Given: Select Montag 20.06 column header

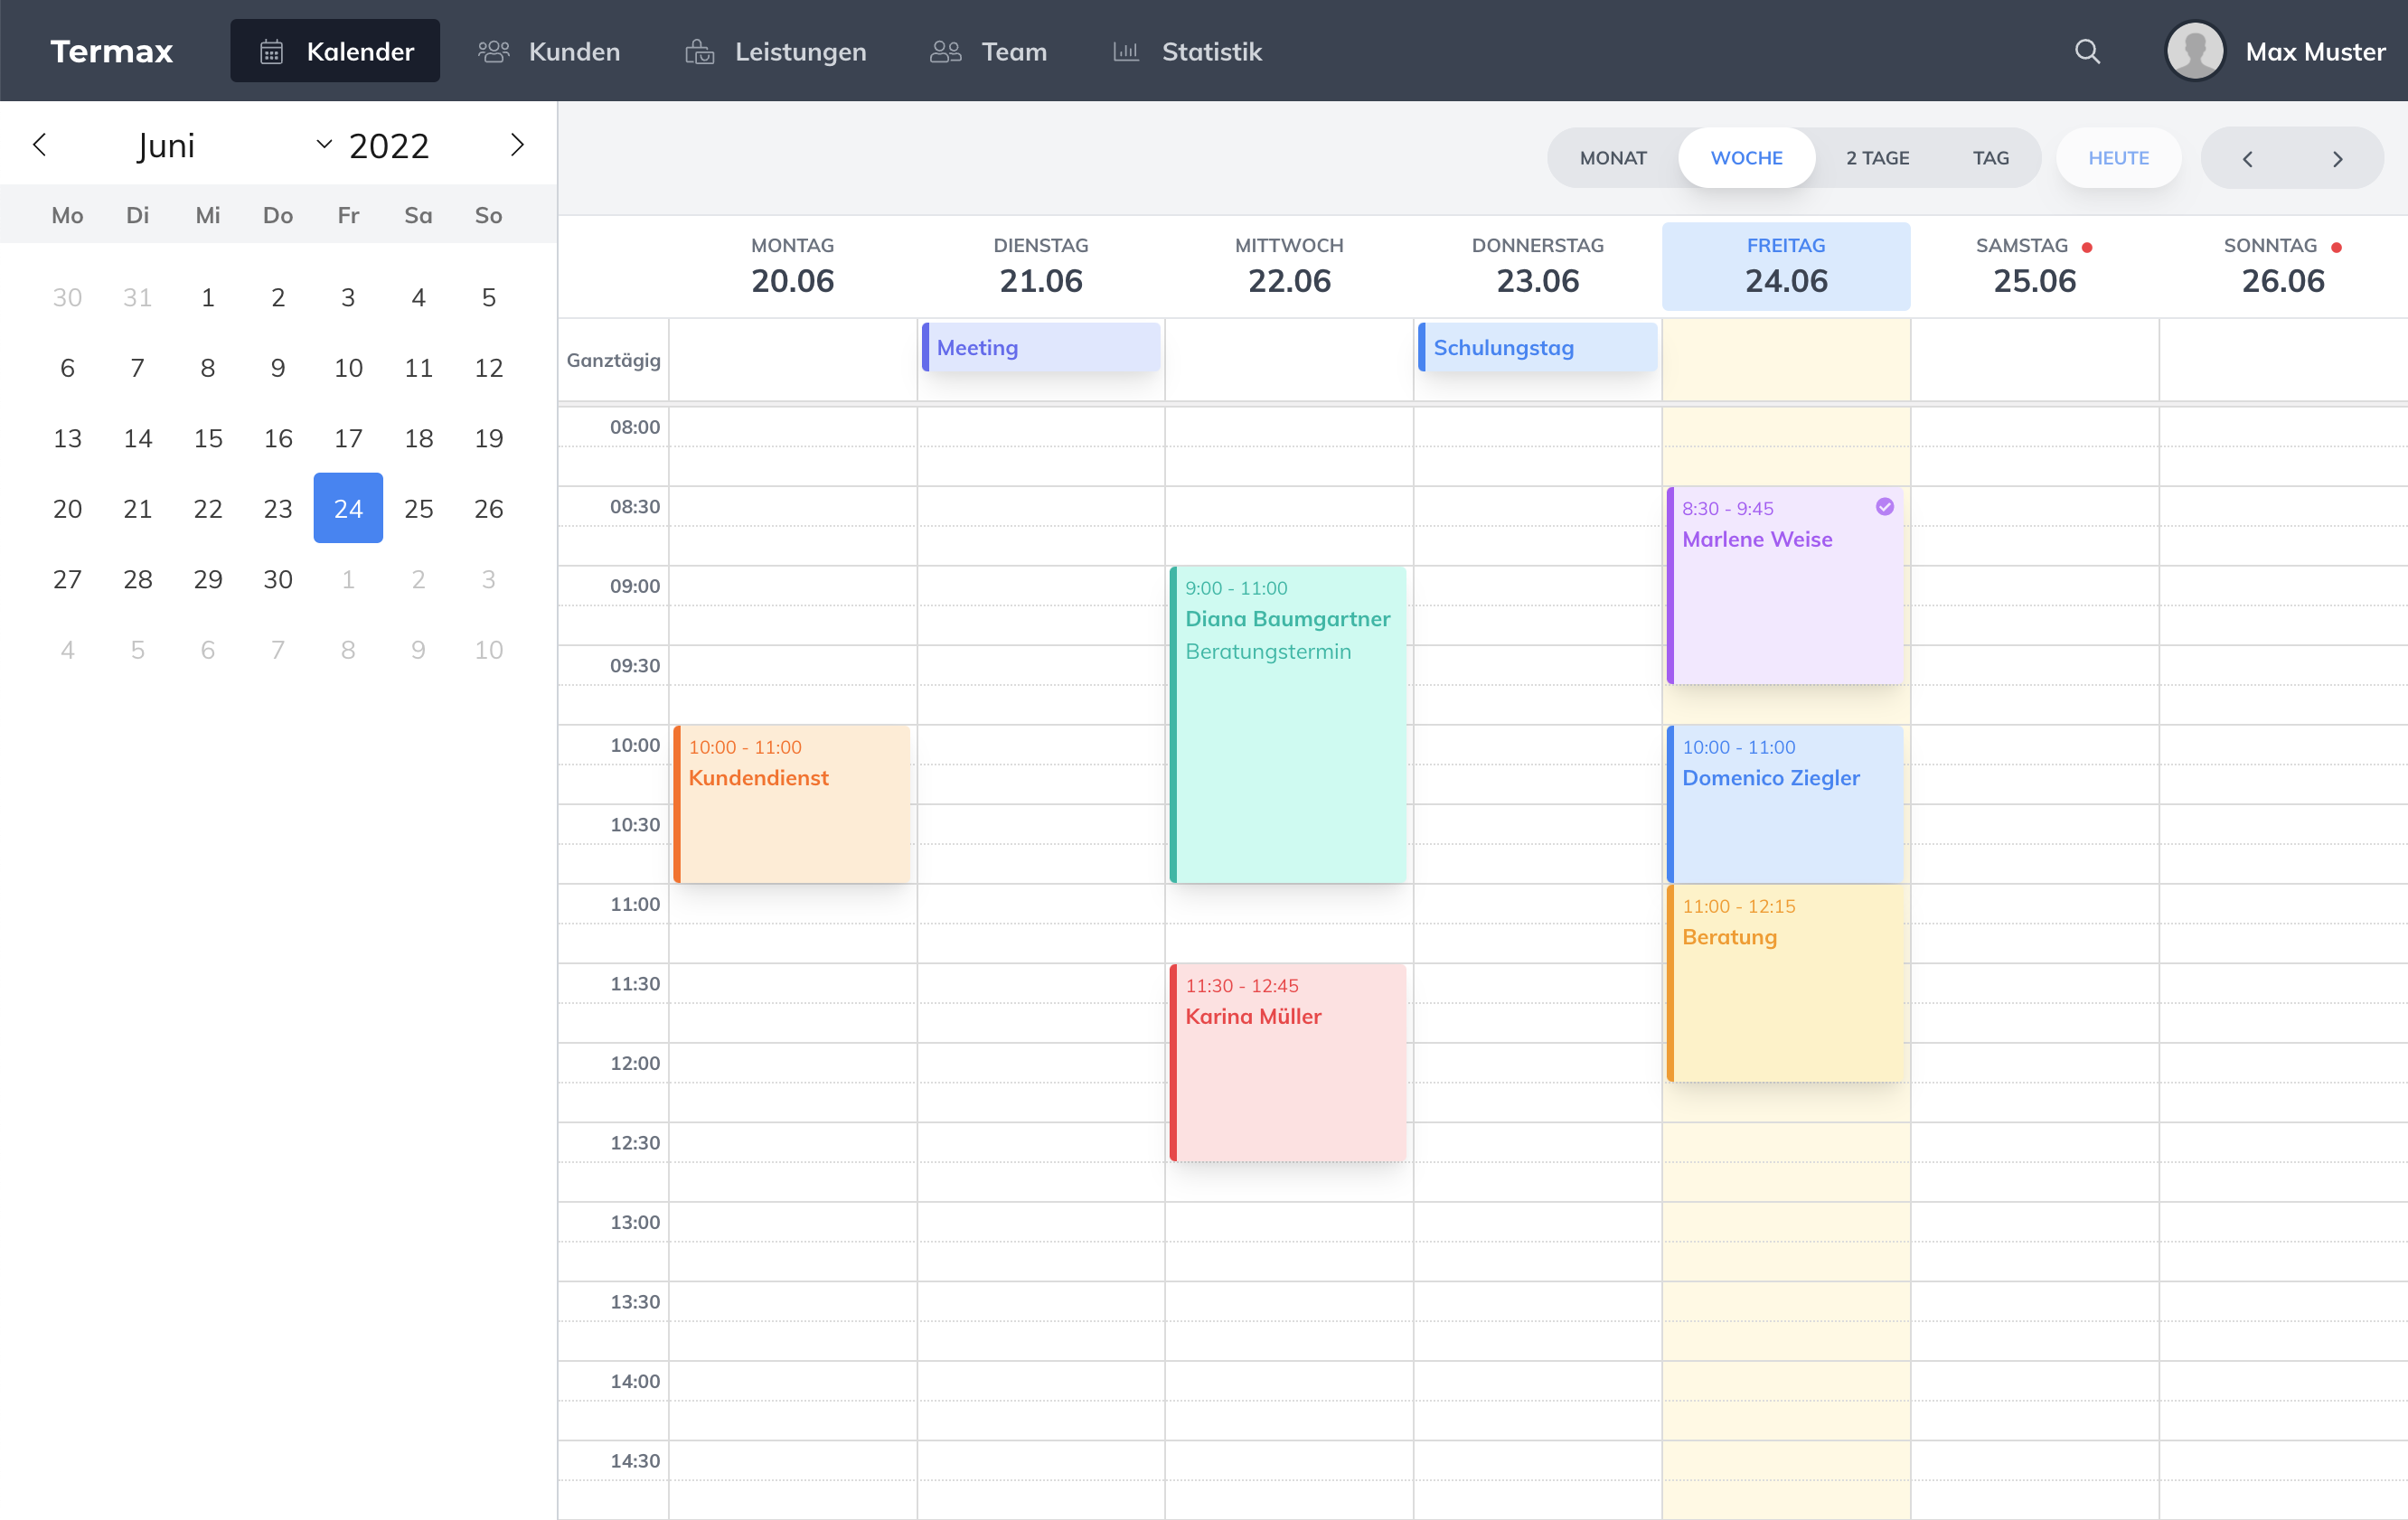Looking at the screenshot, I should click(792, 266).
